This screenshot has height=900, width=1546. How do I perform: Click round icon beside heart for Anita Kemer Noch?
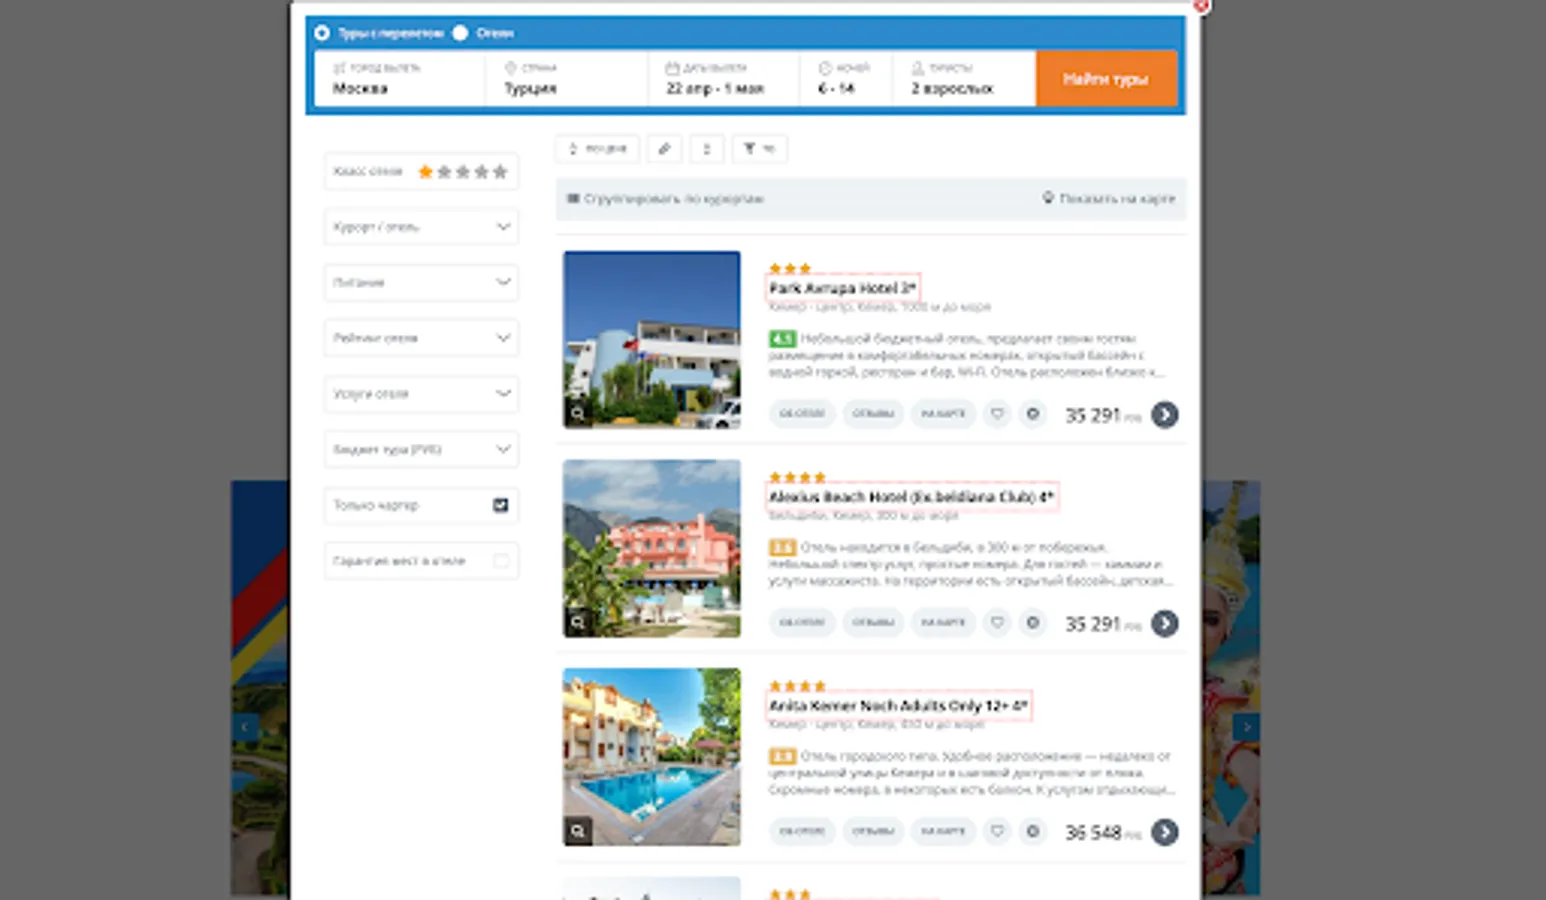click(1033, 832)
